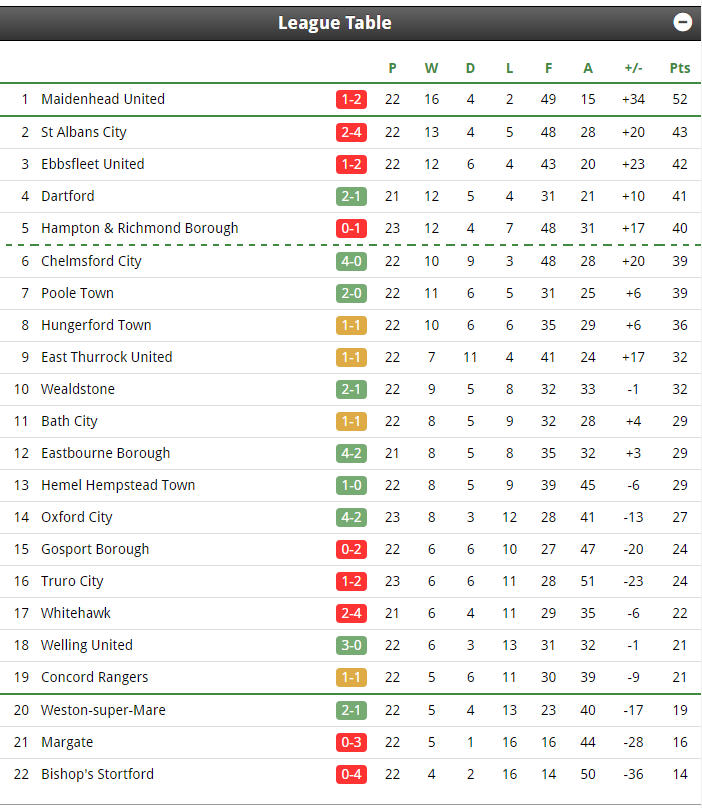Open the Ebbsfleet United team link
Screen dimensions: 702x808
tap(93, 164)
